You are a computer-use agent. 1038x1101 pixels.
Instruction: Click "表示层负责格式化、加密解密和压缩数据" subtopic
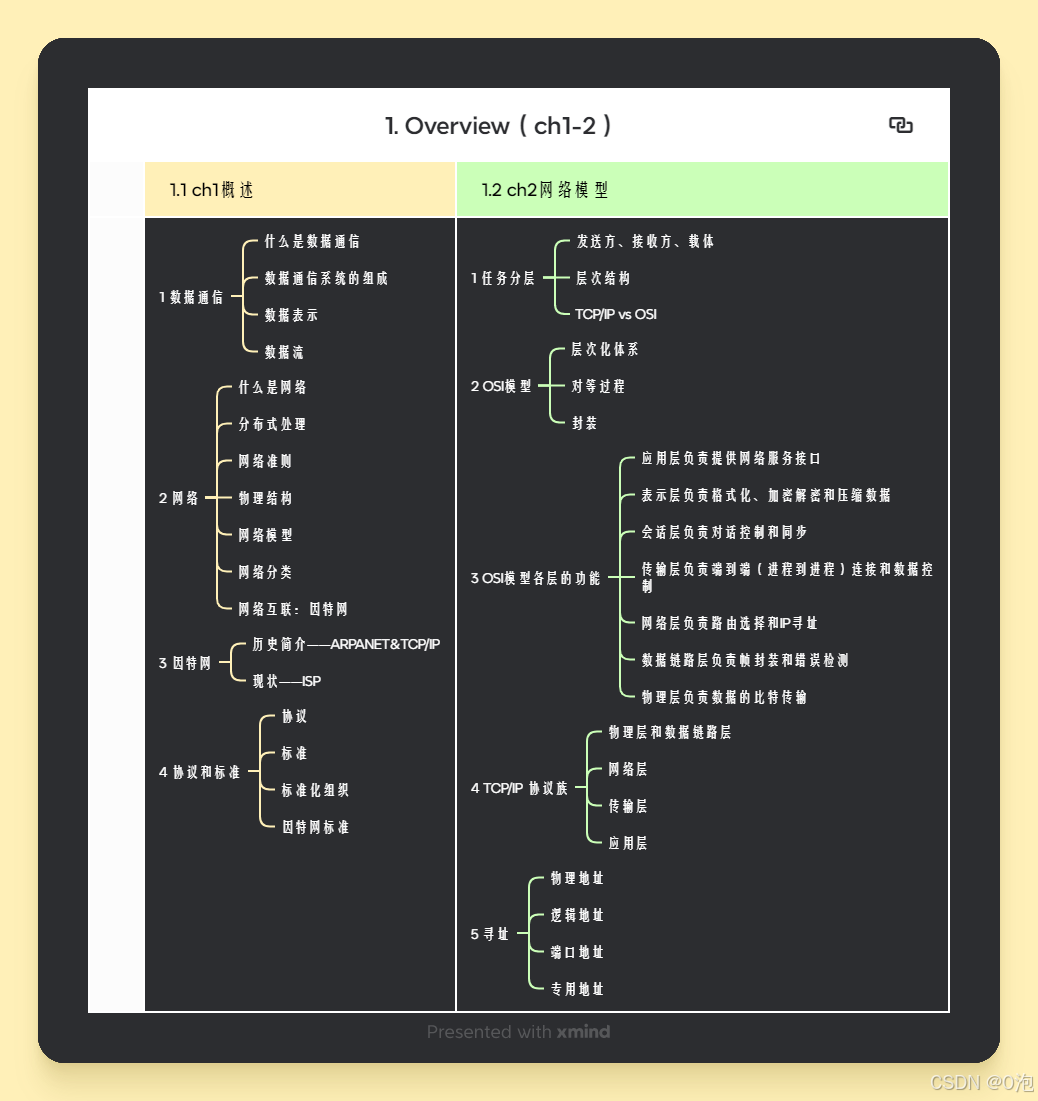click(x=766, y=495)
